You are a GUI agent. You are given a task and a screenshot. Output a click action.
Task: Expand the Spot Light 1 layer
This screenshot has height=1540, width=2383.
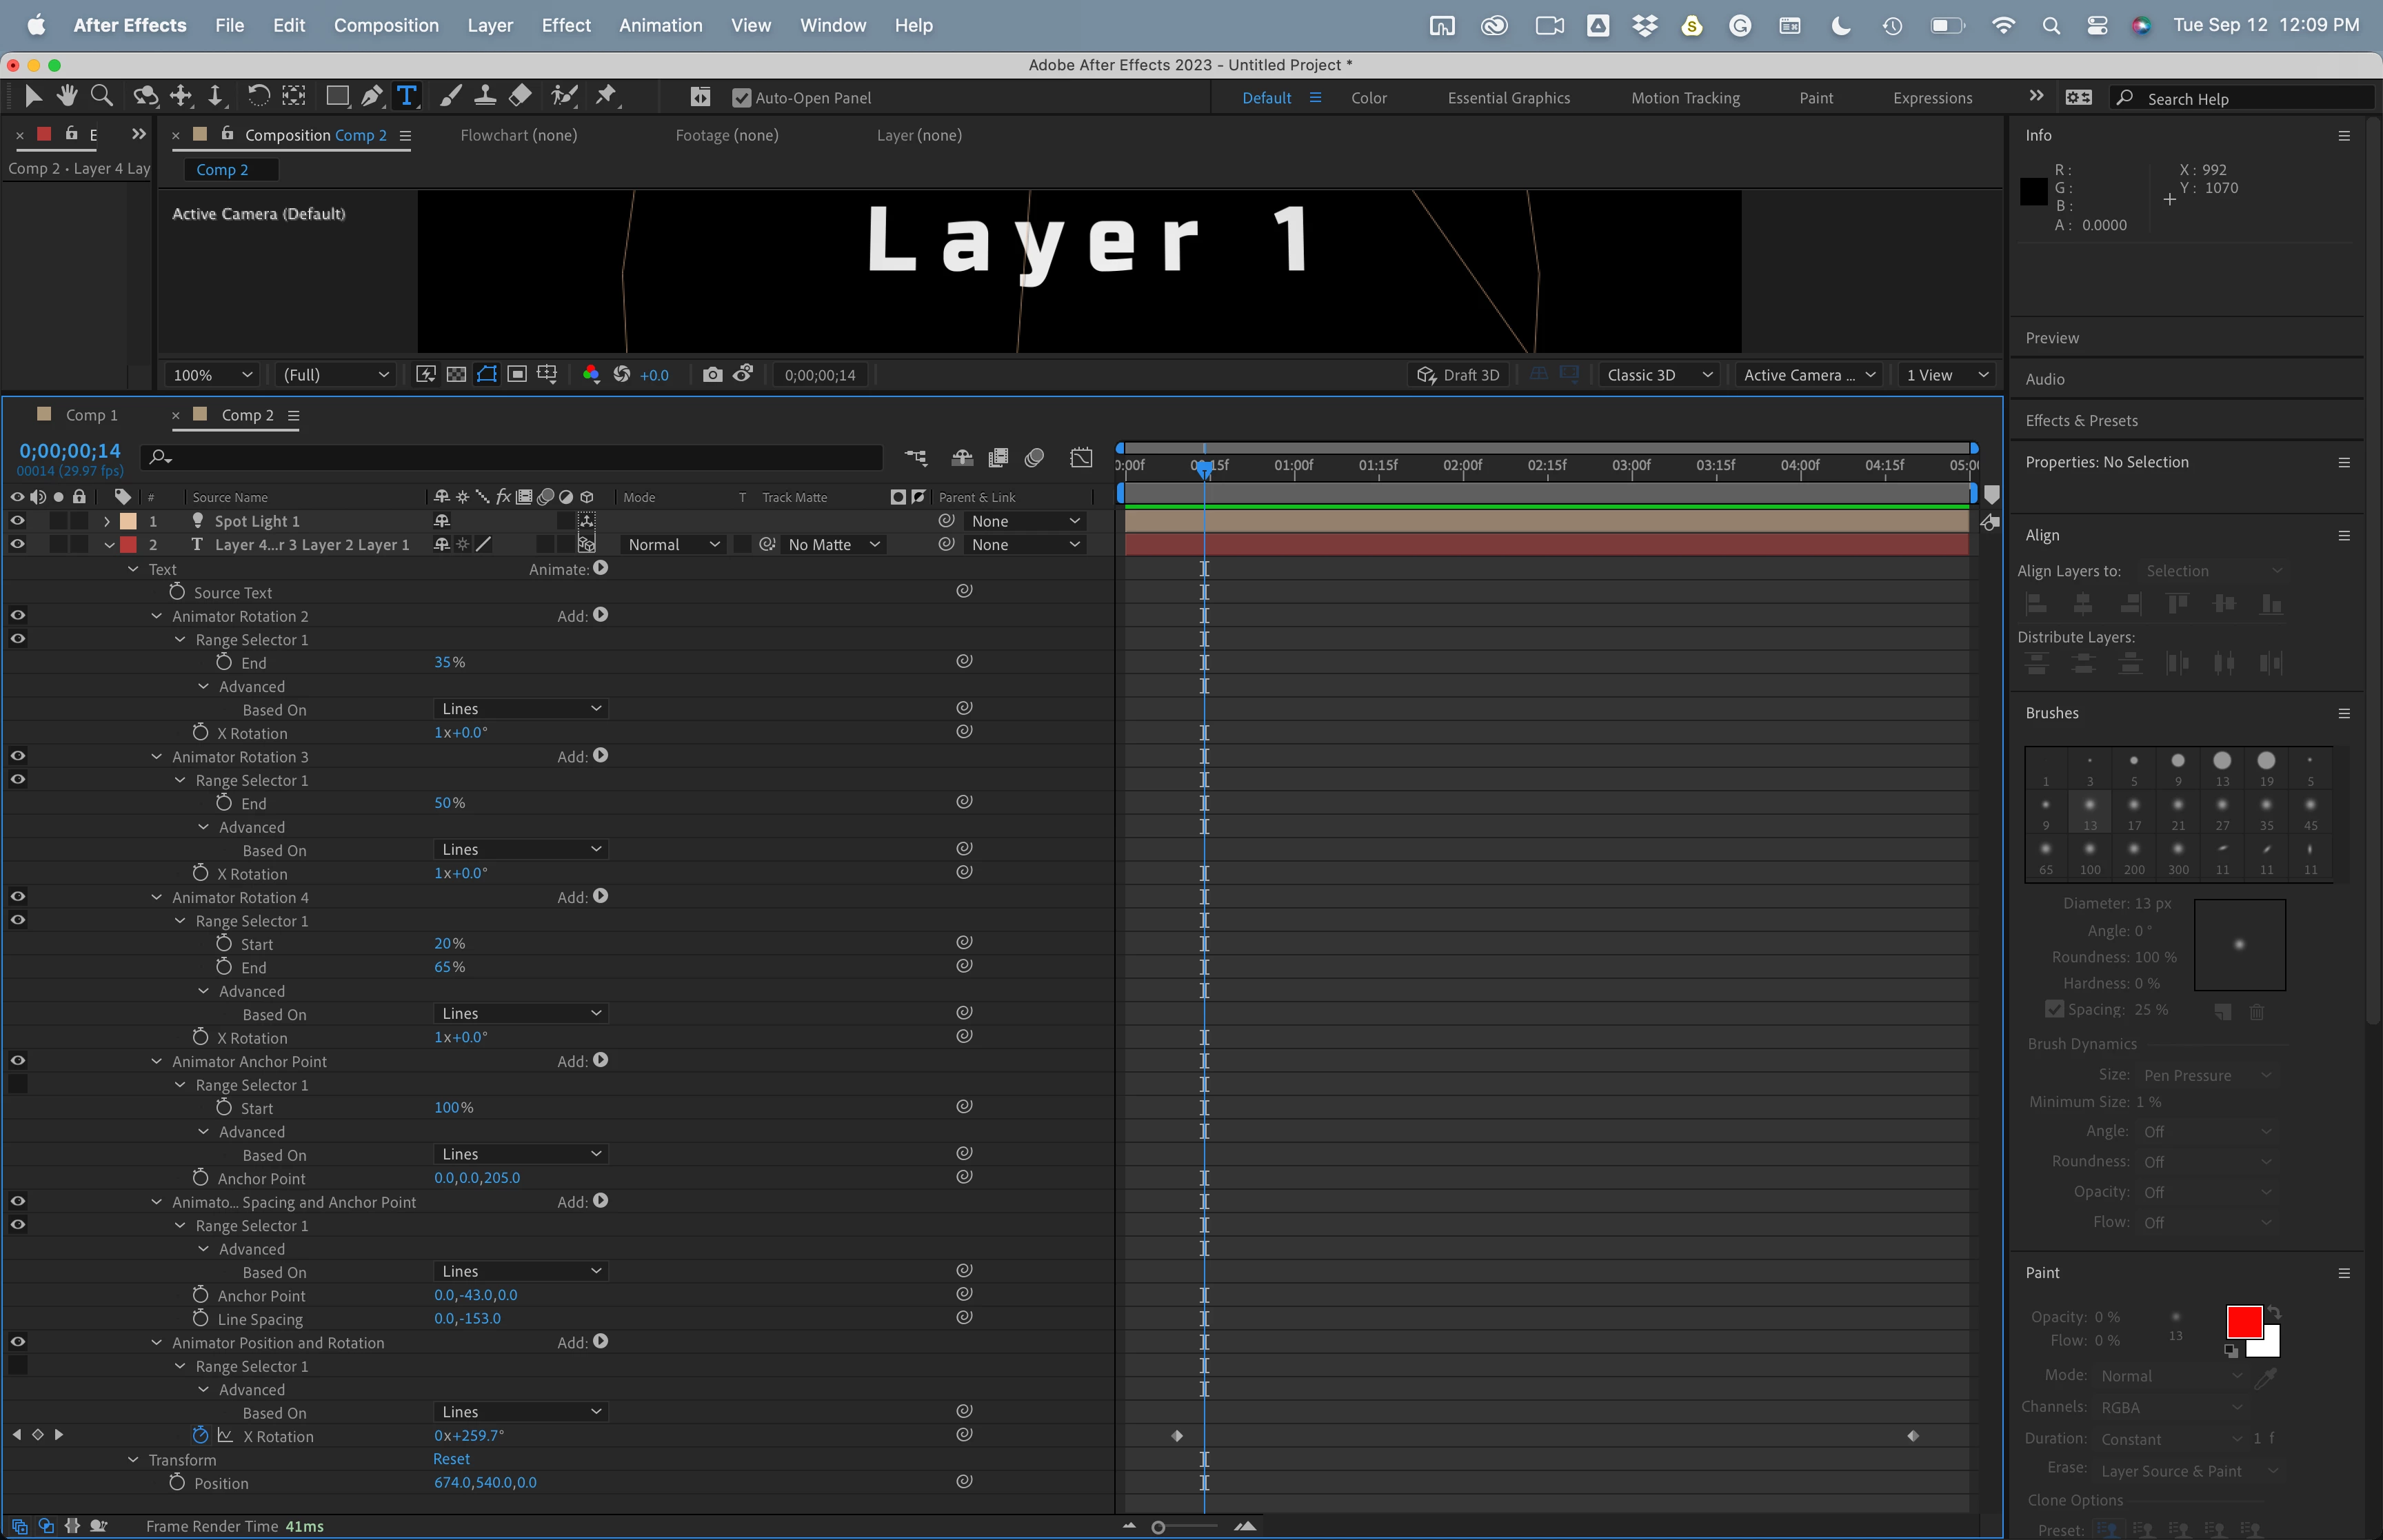point(107,522)
